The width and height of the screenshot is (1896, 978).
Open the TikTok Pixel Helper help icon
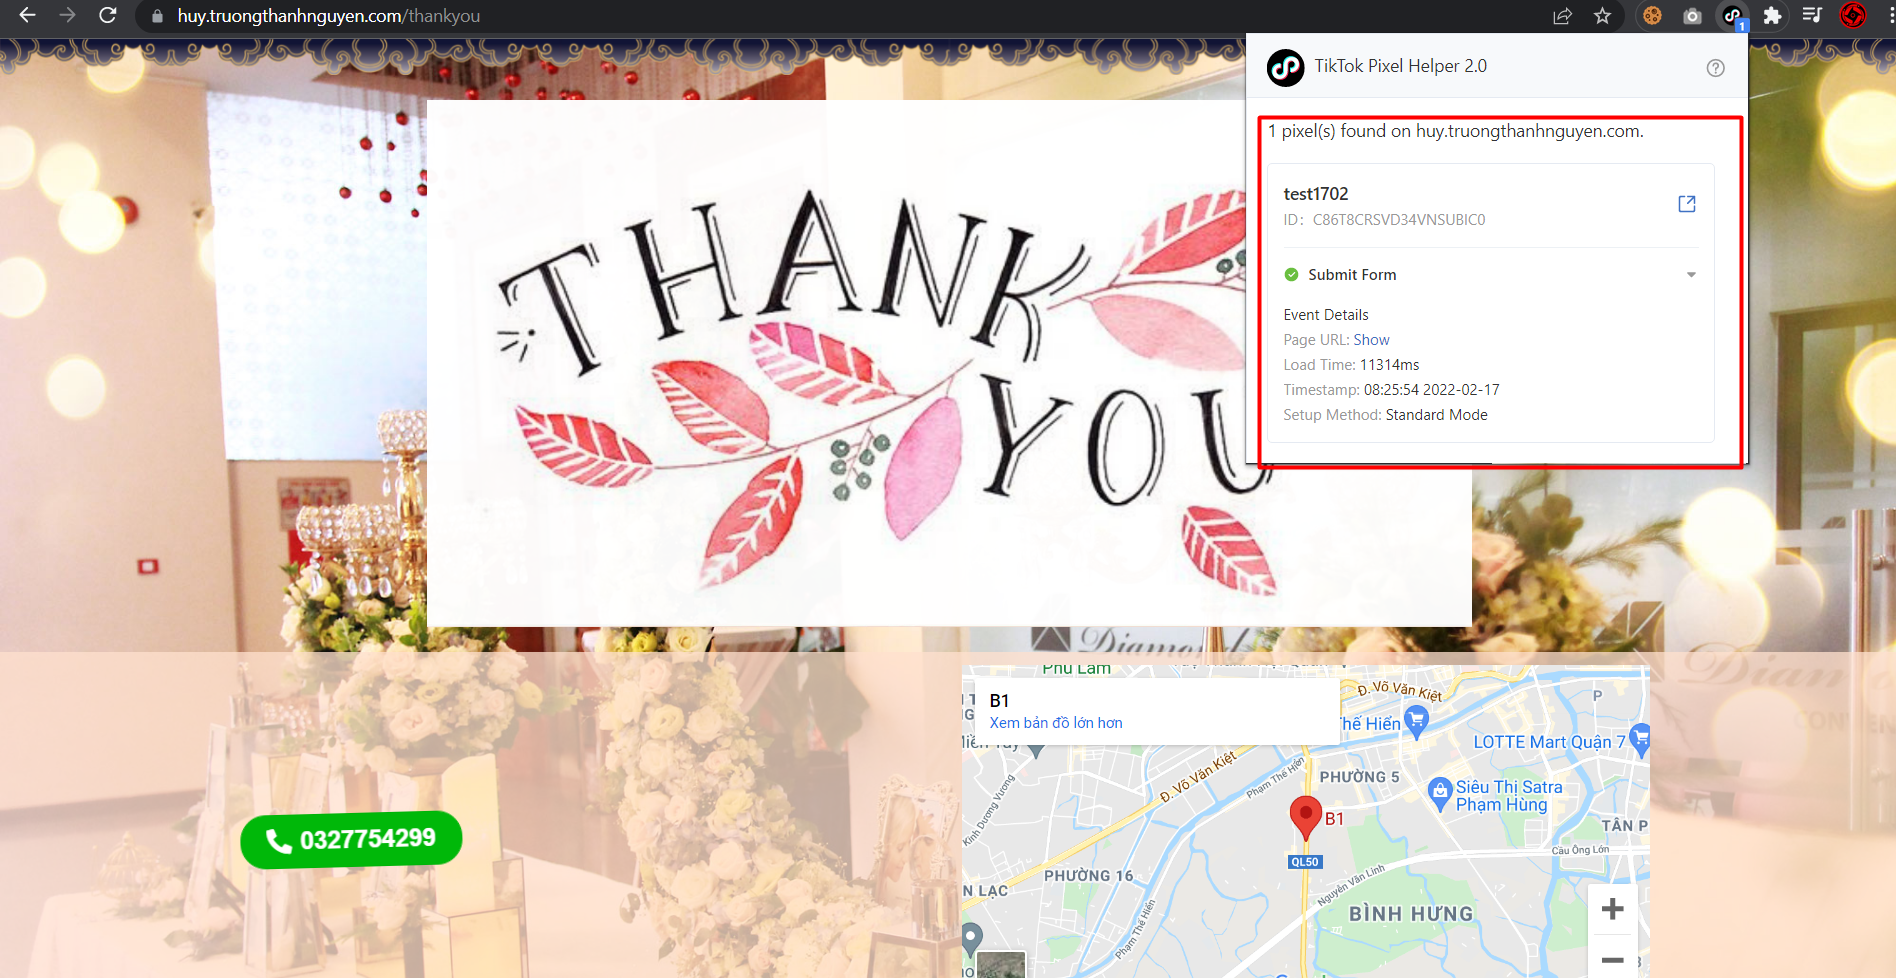click(x=1715, y=68)
